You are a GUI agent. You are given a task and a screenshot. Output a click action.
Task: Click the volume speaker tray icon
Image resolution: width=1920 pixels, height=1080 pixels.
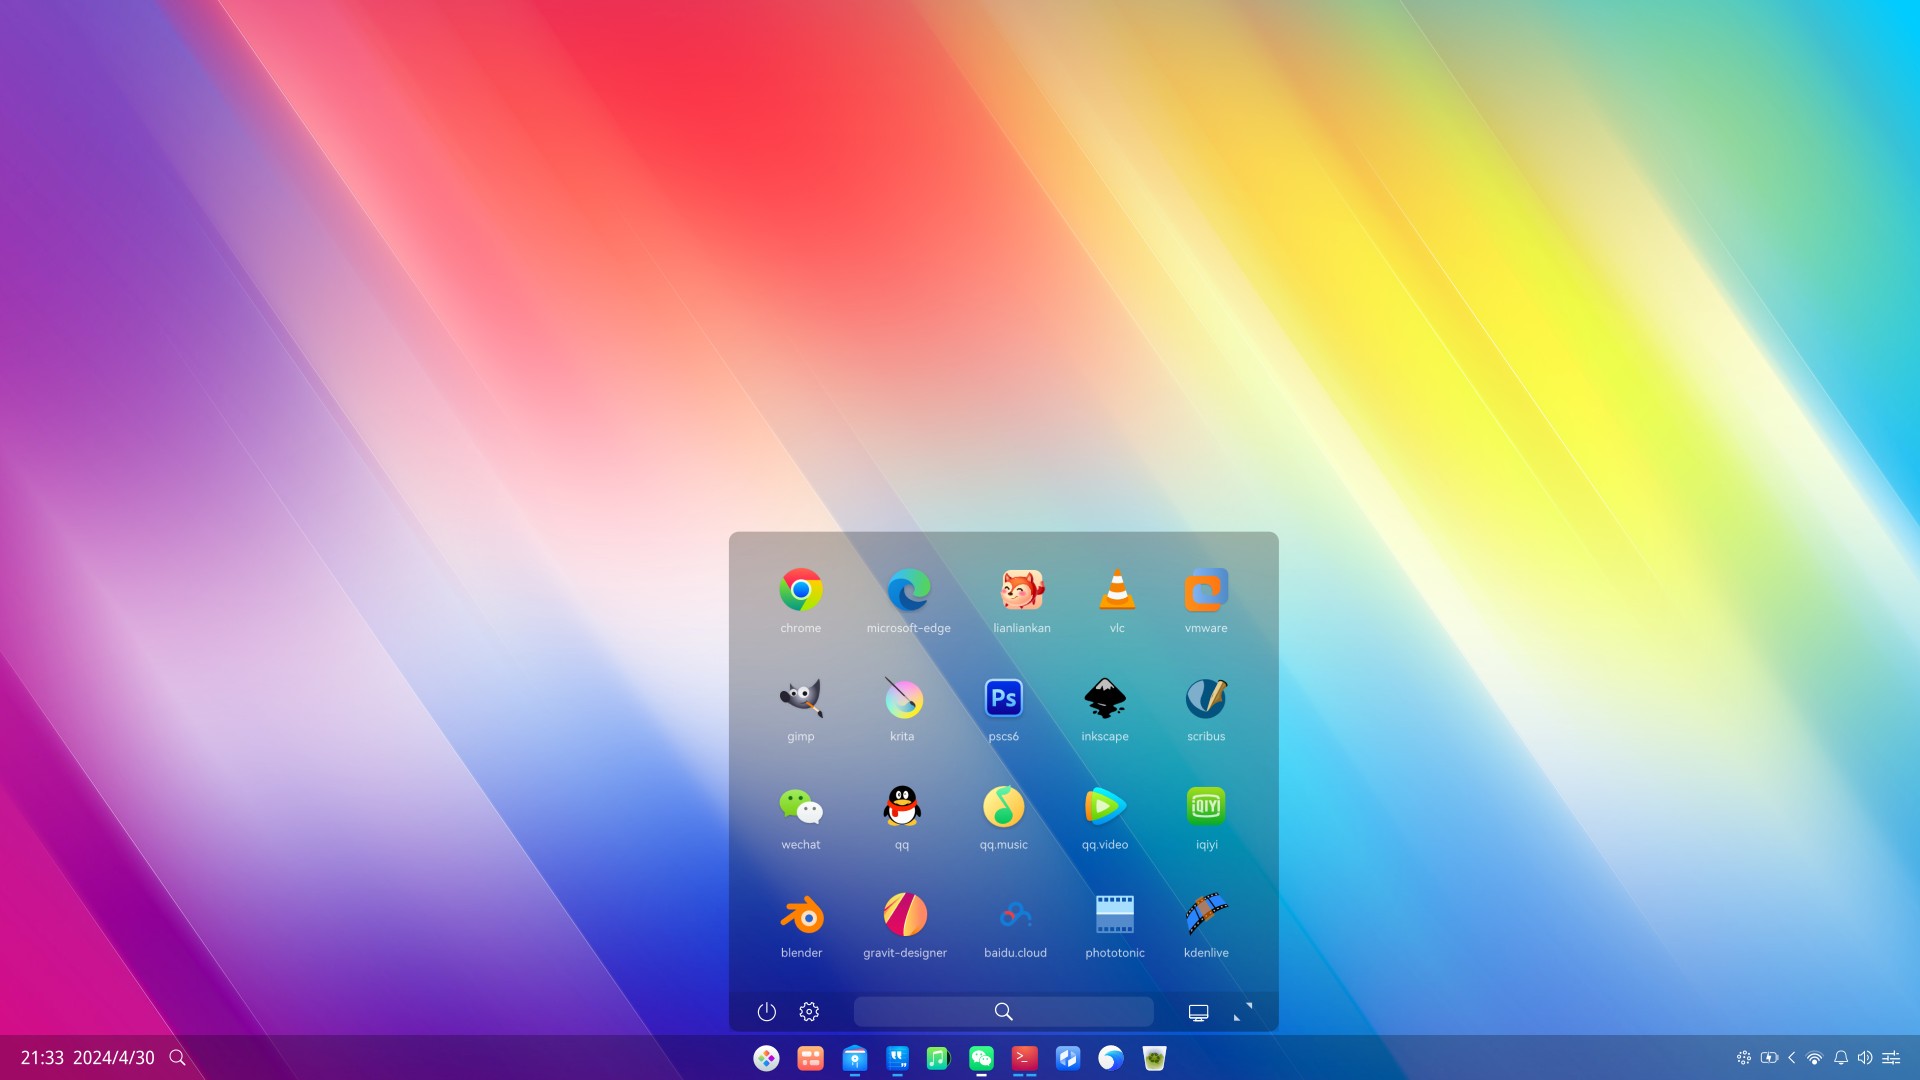tap(1865, 1058)
